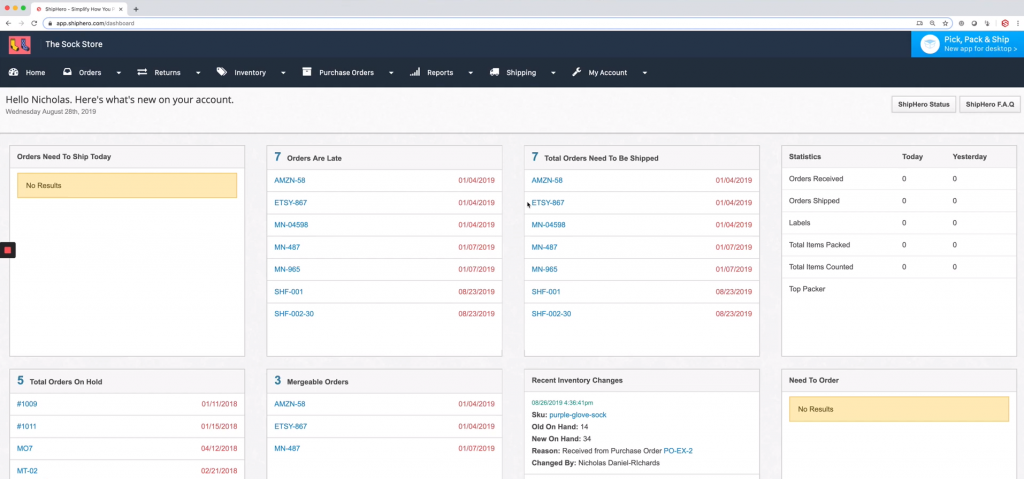Open AMZN-58 in Total Orders Need To Be Shipped
Screen dimensions: 1024x479
(547, 180)
